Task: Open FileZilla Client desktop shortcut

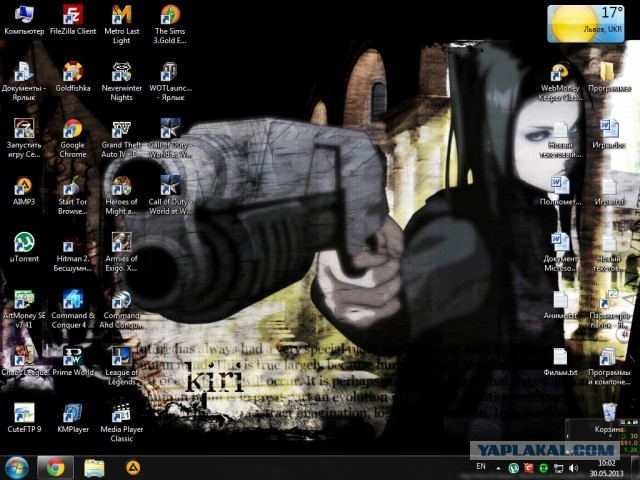Action: [72, 16]
